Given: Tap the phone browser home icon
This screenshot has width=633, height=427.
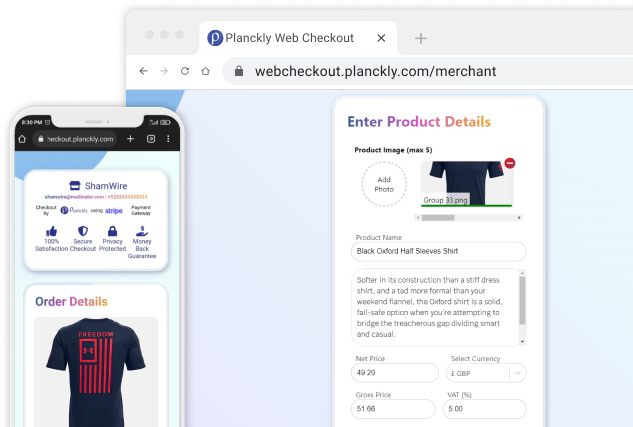Looking at the screenshot, I should coord(22,139).
